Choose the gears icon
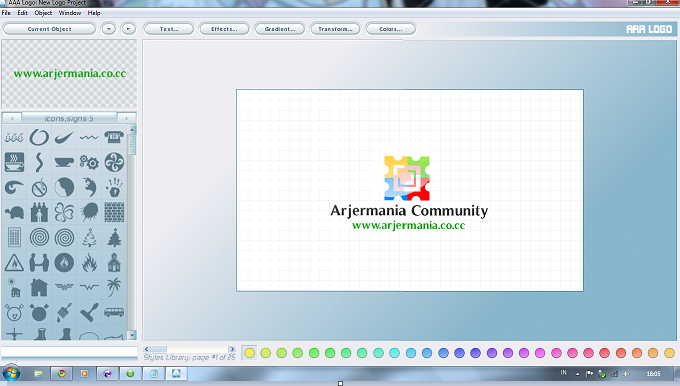This screenshot has height=386, width=680. [89, 163]
